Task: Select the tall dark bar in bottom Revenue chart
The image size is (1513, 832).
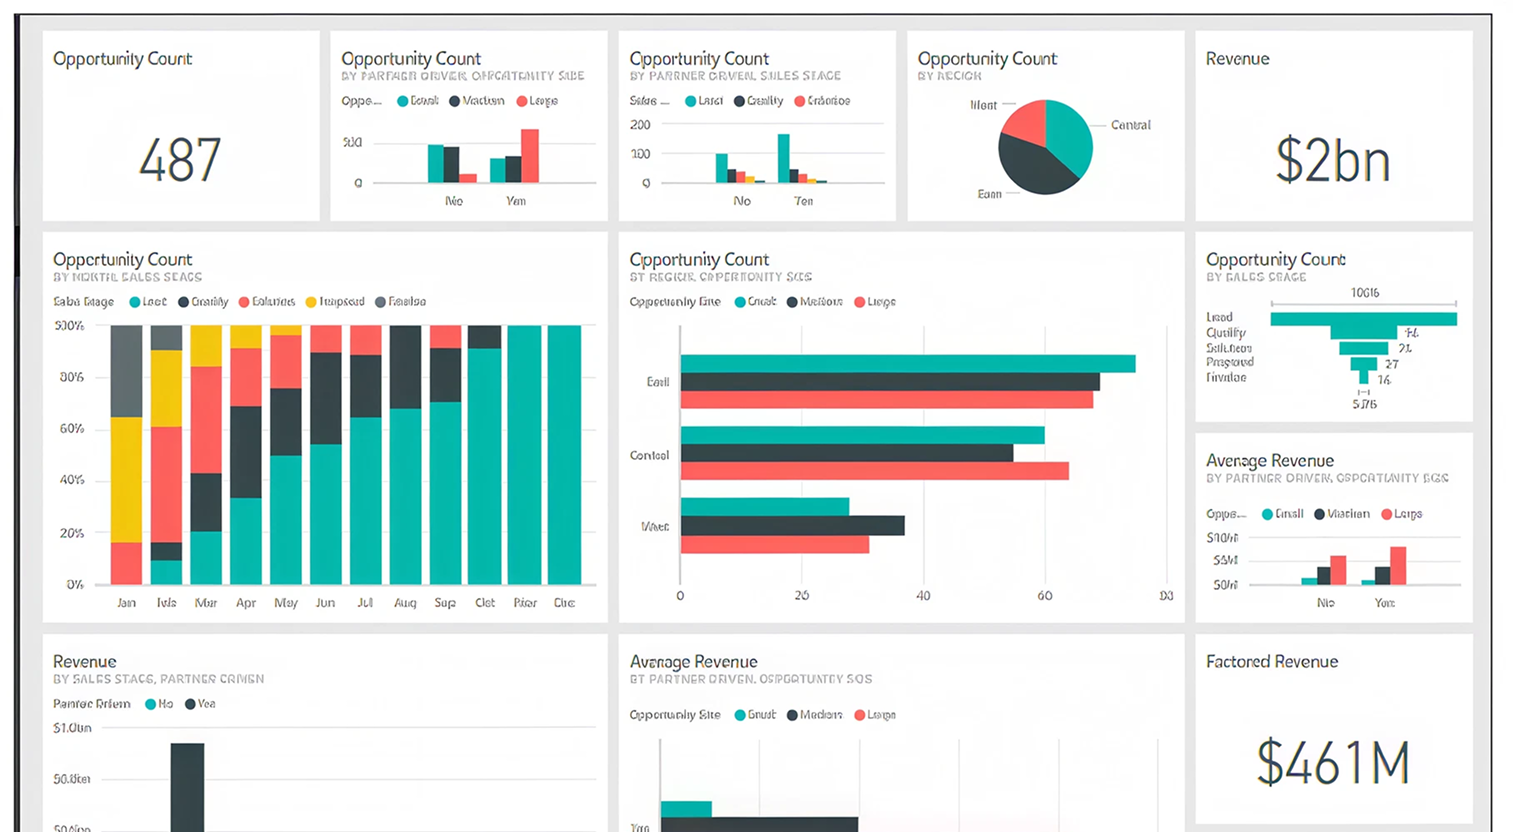Action: 187,787
